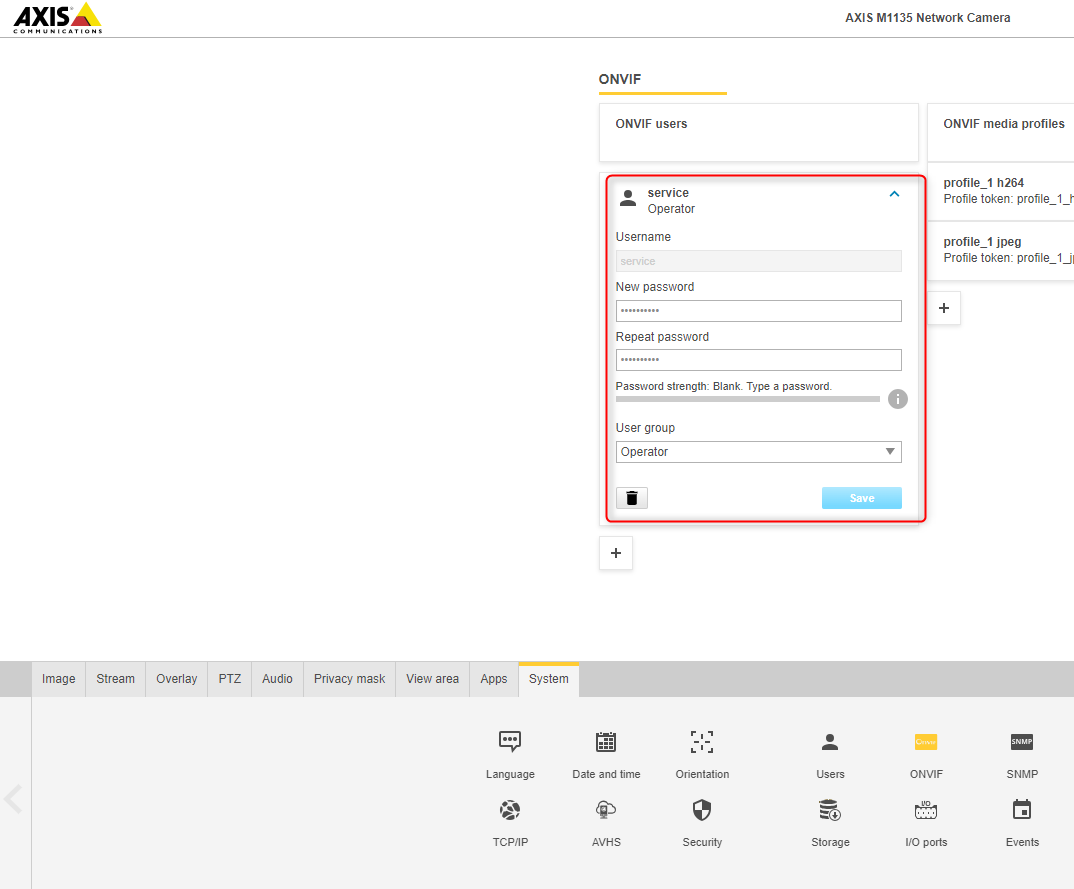Collapse the service user panel chevron
The image size is (1074, 889).
coord(894,195)
